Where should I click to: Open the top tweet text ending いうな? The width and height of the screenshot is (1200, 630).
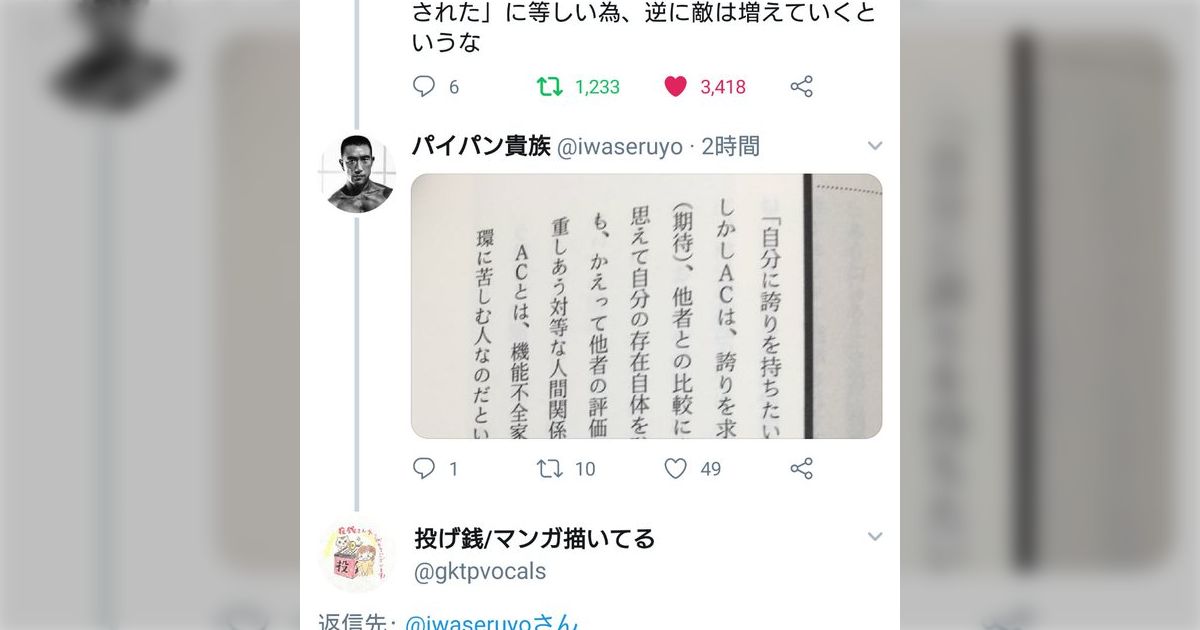click(598, 28)
